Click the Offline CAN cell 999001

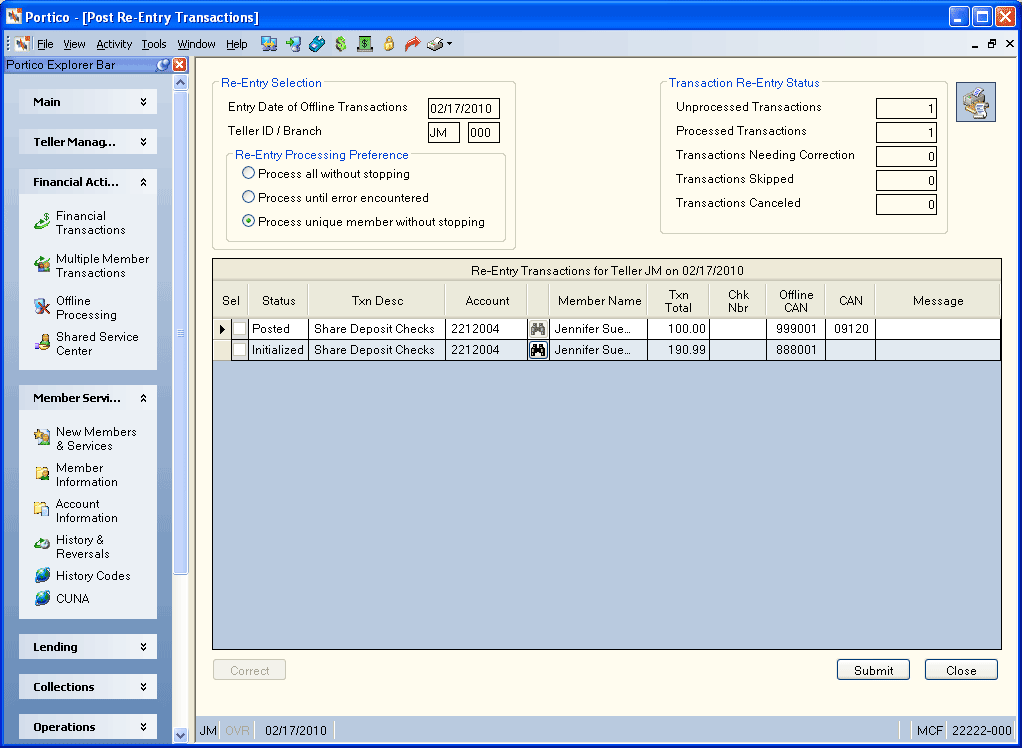pyautogui.click(x=796, y=328)
